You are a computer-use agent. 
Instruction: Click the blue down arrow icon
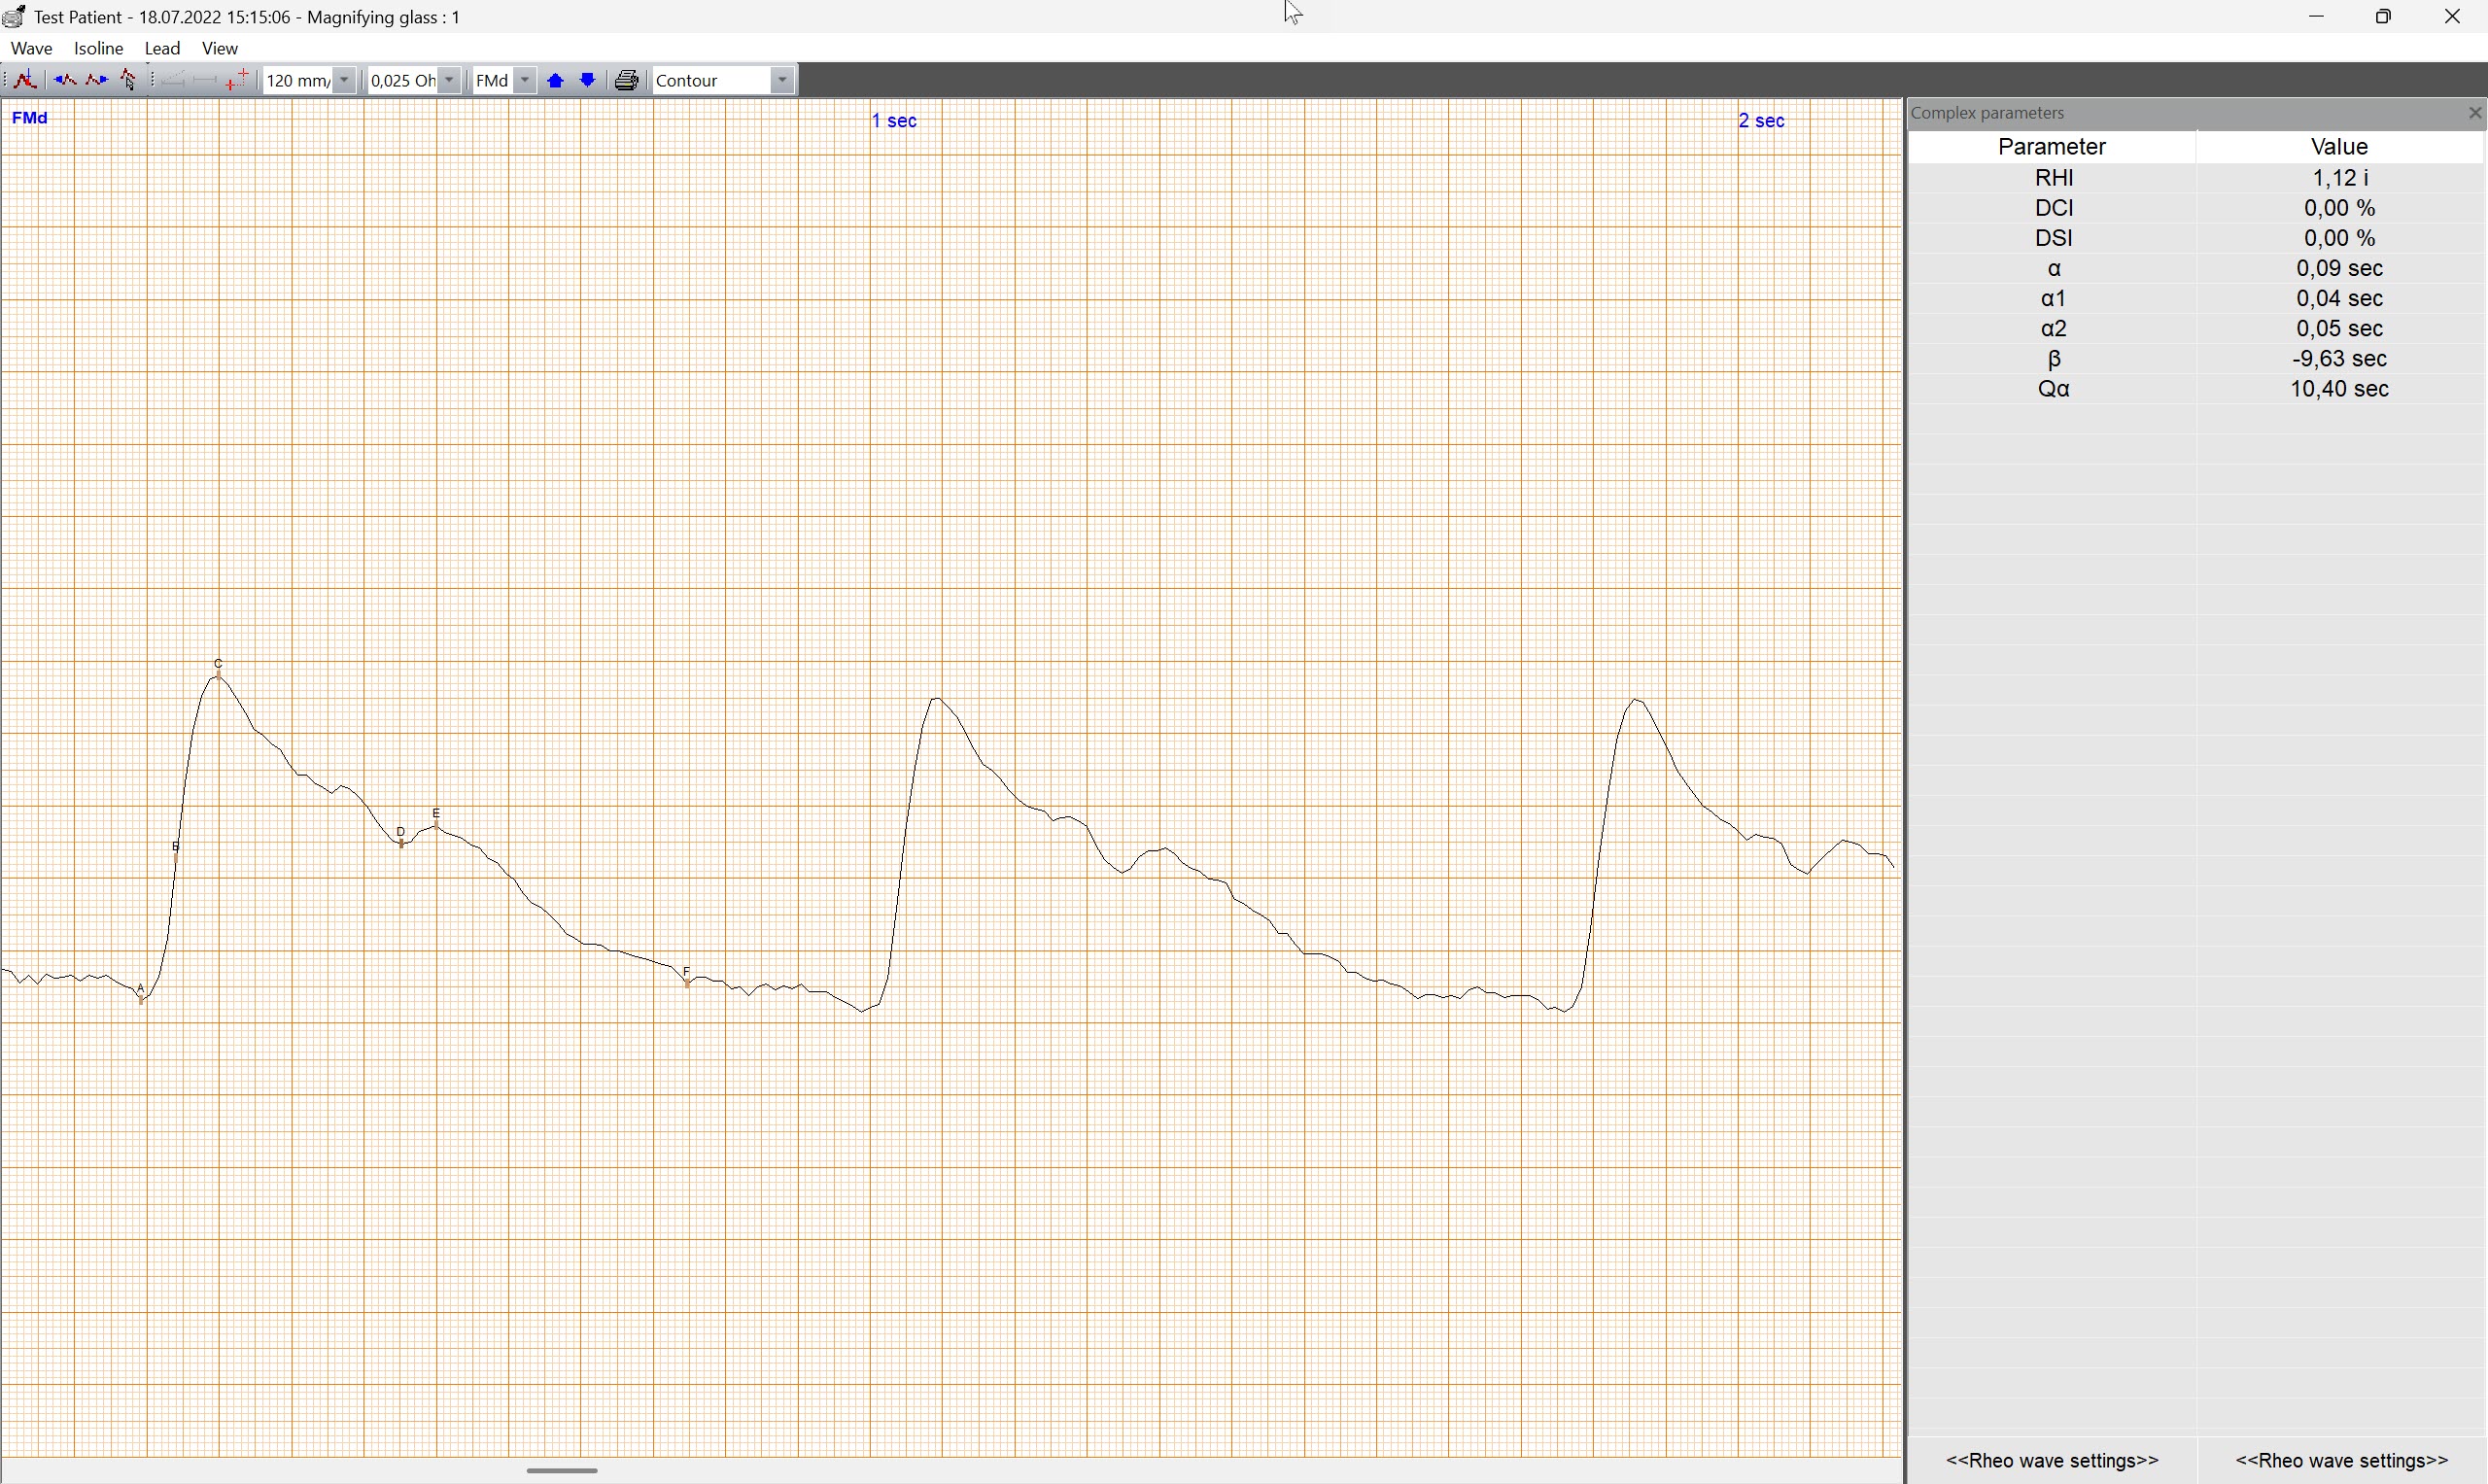pos(589,81)
